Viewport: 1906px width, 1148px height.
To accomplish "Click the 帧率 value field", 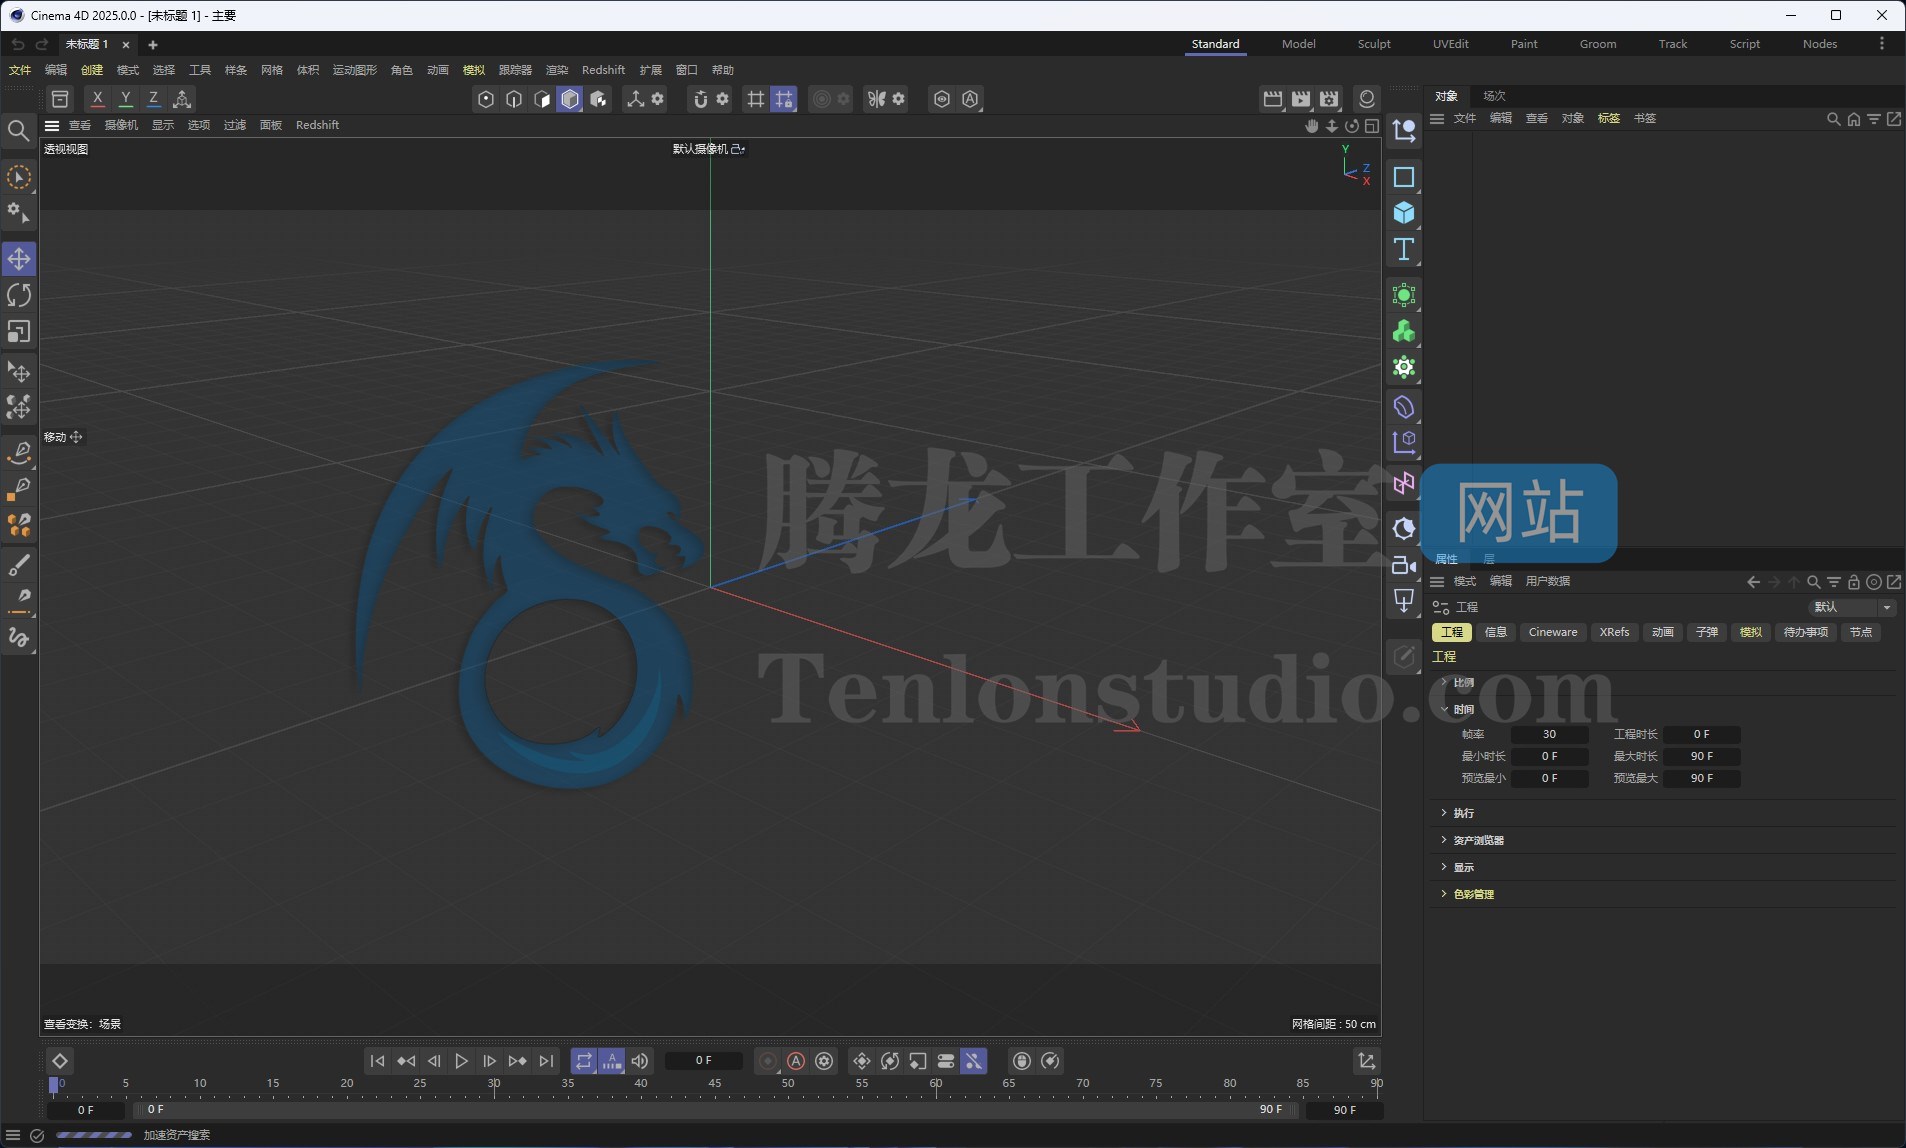I will [1548, 734].
